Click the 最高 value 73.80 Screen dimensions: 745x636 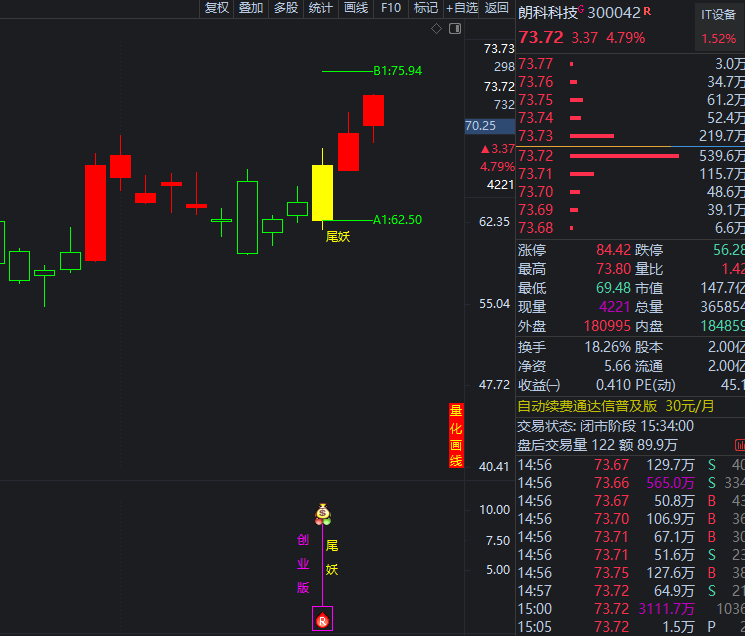(x=613, y=269)
